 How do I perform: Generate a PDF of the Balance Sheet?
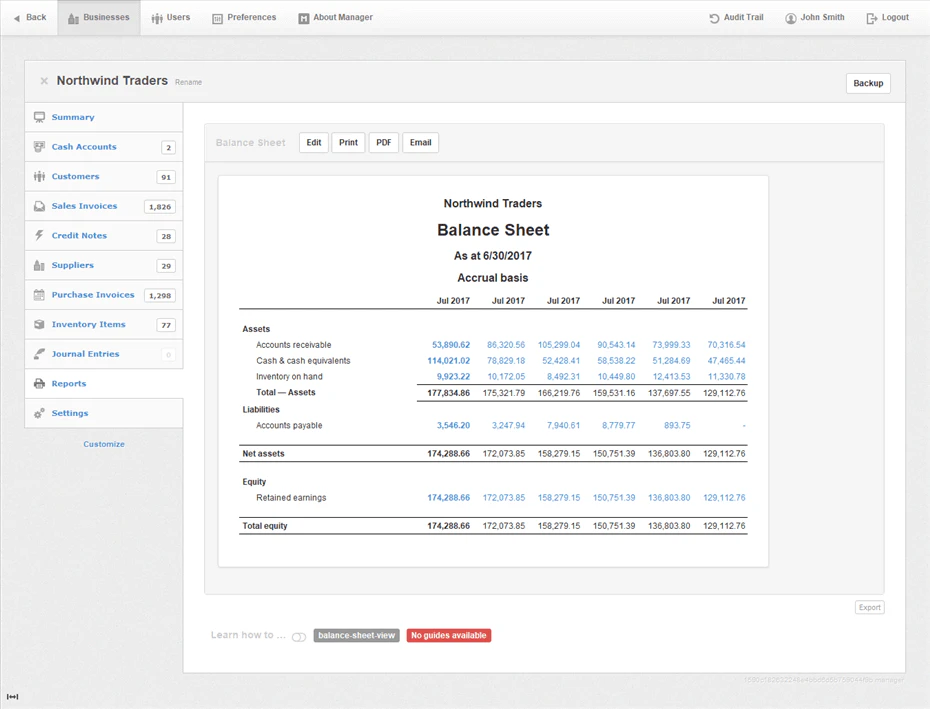coord(384,142)
